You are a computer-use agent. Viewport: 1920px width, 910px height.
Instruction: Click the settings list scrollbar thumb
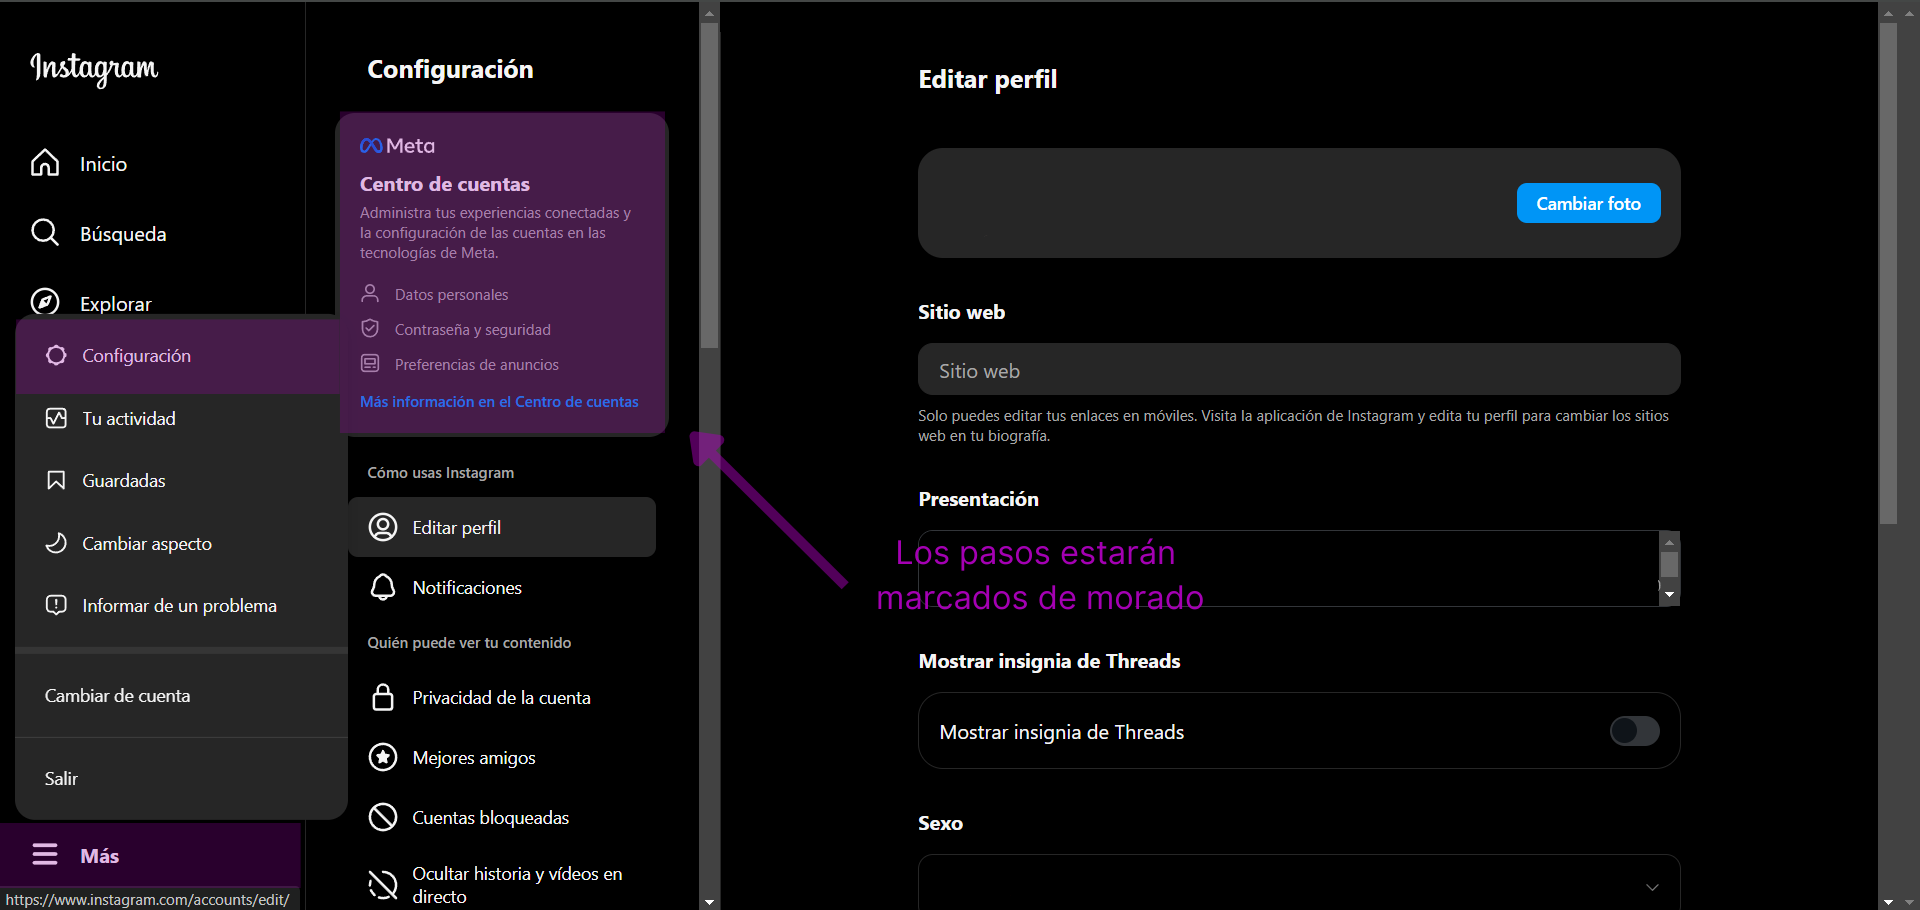709,185
